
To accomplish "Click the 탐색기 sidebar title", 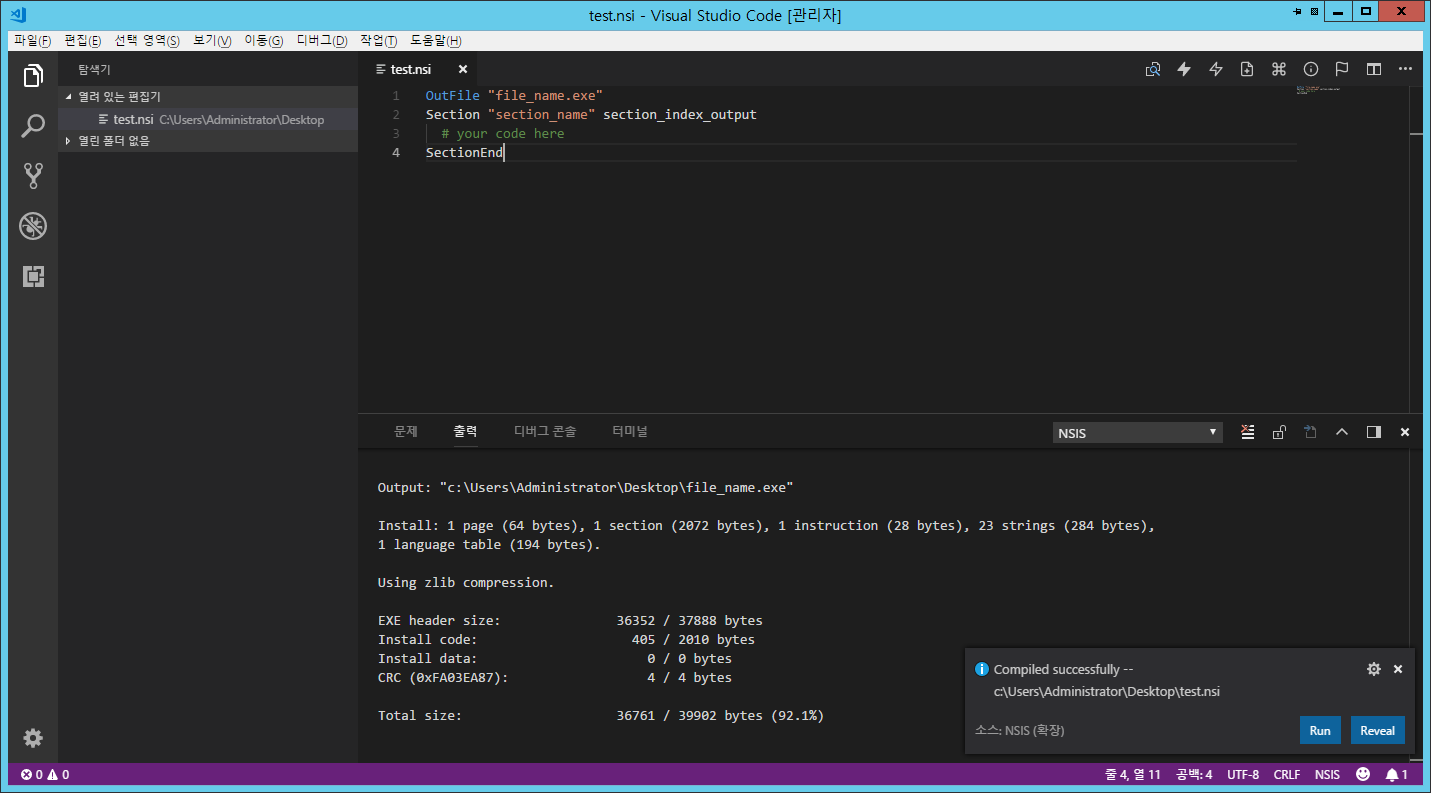I will 95,69.
